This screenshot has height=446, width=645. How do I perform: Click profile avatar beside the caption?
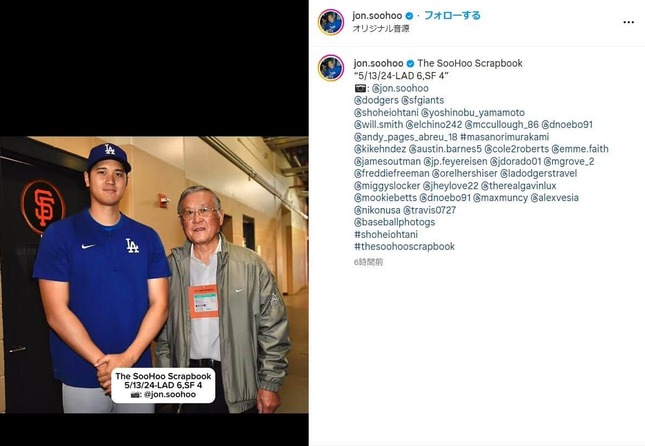pyautogui.click(x=331, y=68)
